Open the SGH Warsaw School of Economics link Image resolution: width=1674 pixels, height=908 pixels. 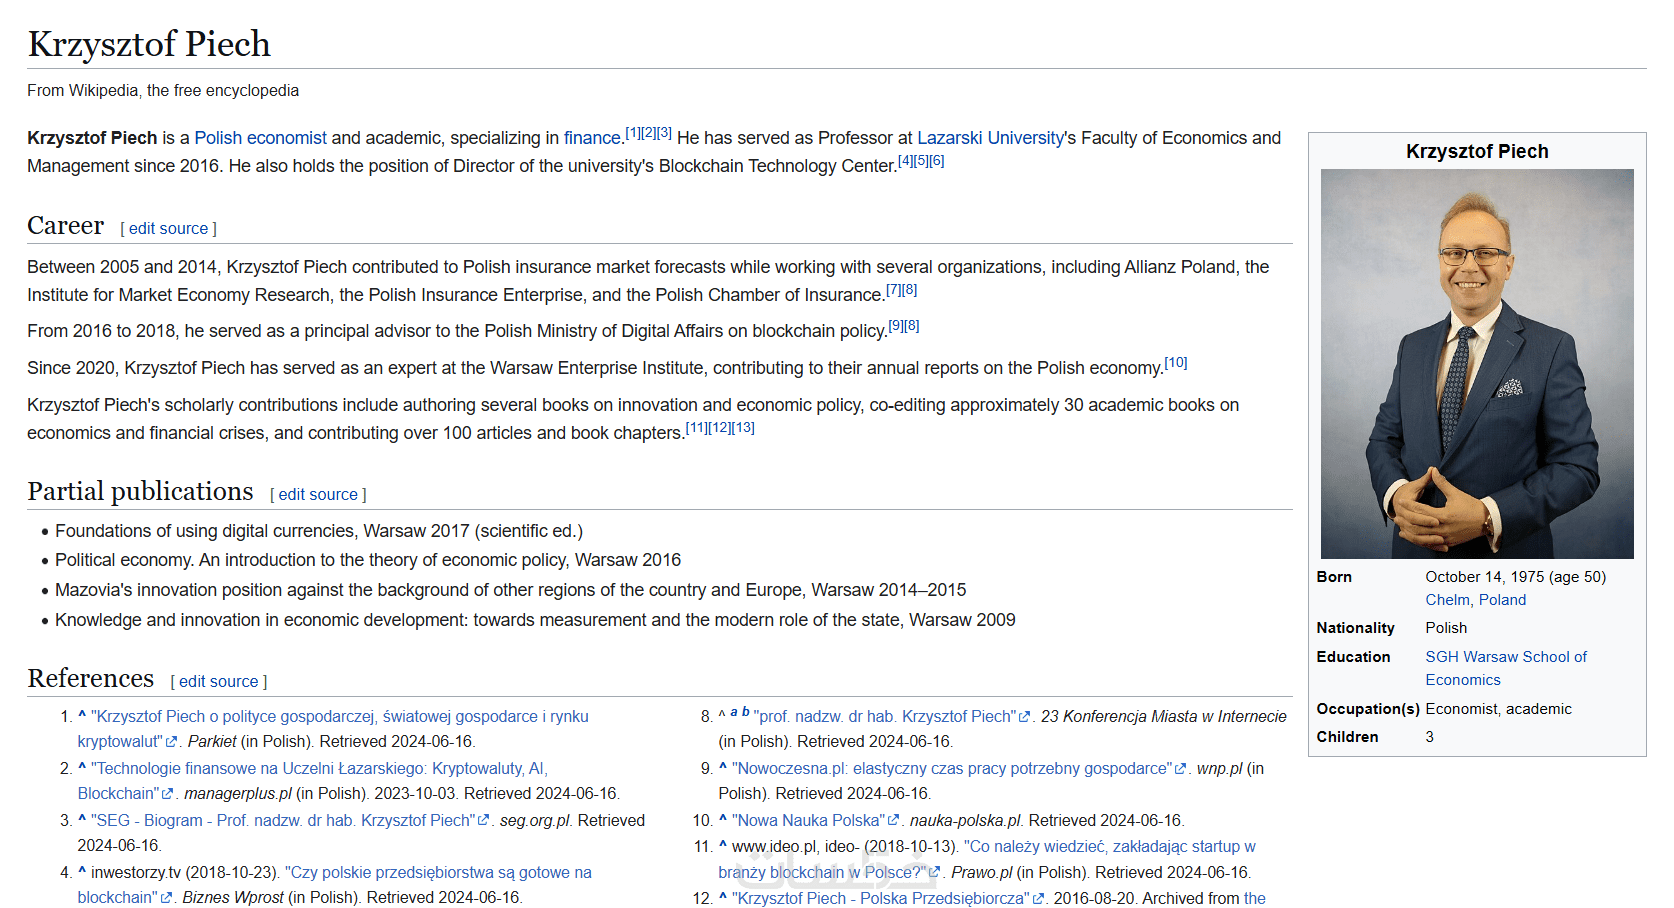(x=1506, y=668)
